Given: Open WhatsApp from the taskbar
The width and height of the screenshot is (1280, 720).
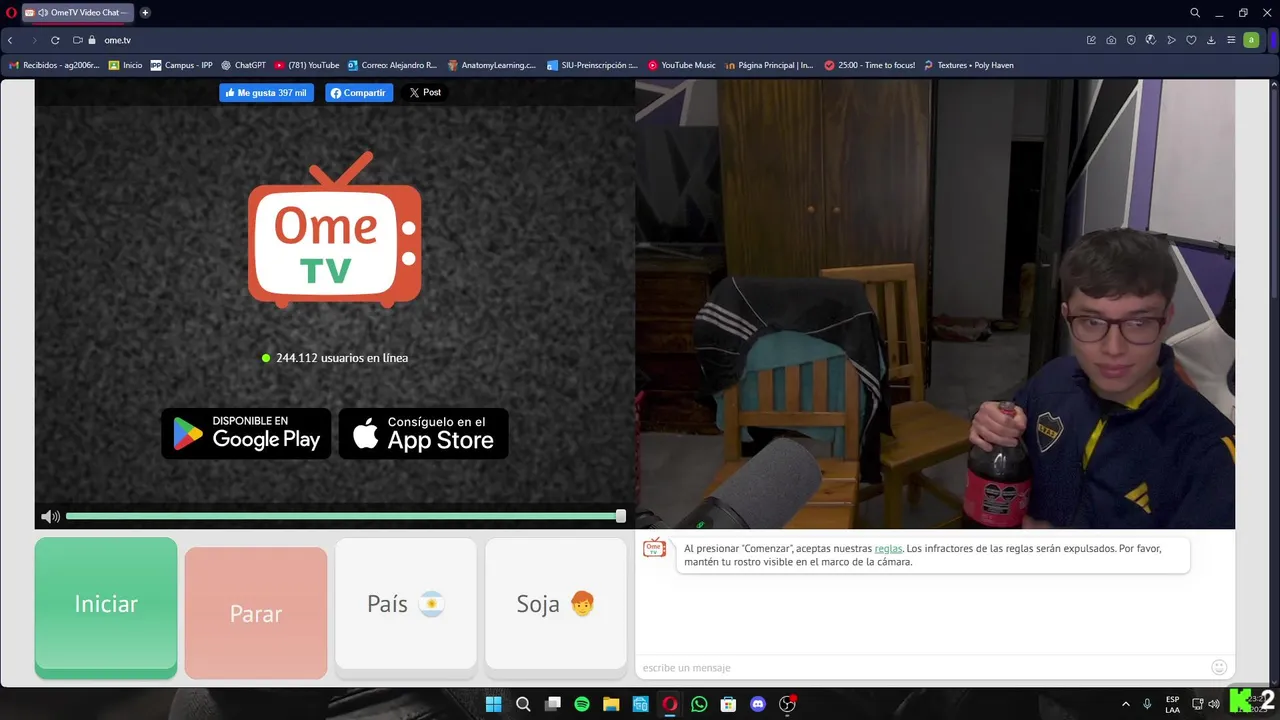Looking at the screenshot, I should pyautogui.click(x=699, y=704).
